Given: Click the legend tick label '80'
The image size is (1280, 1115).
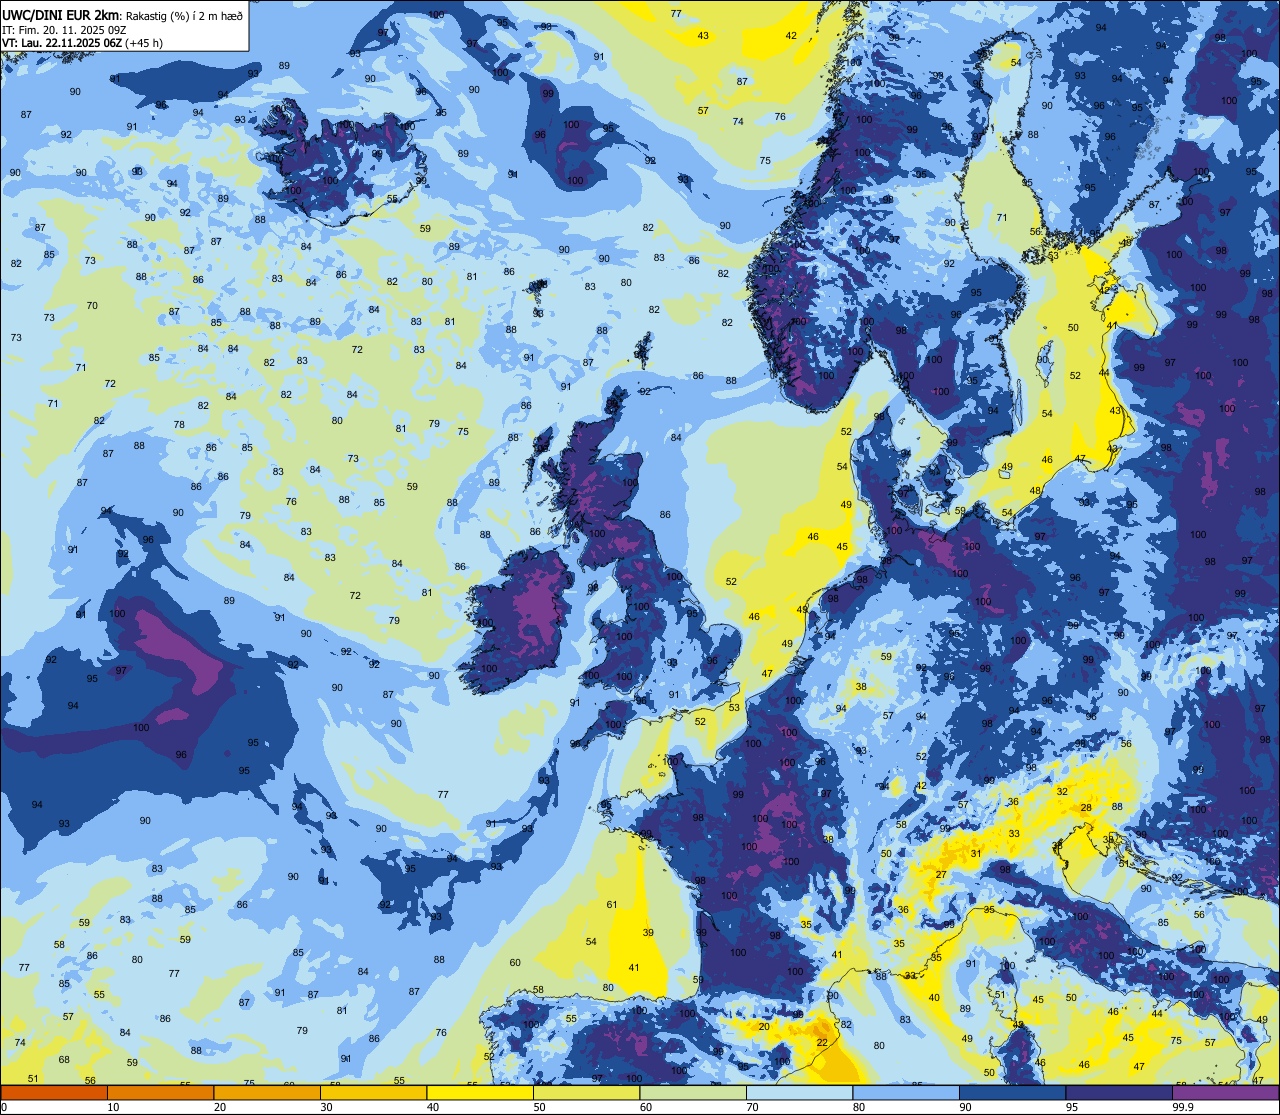Looking at the screenshot, I should [859, 1107].
